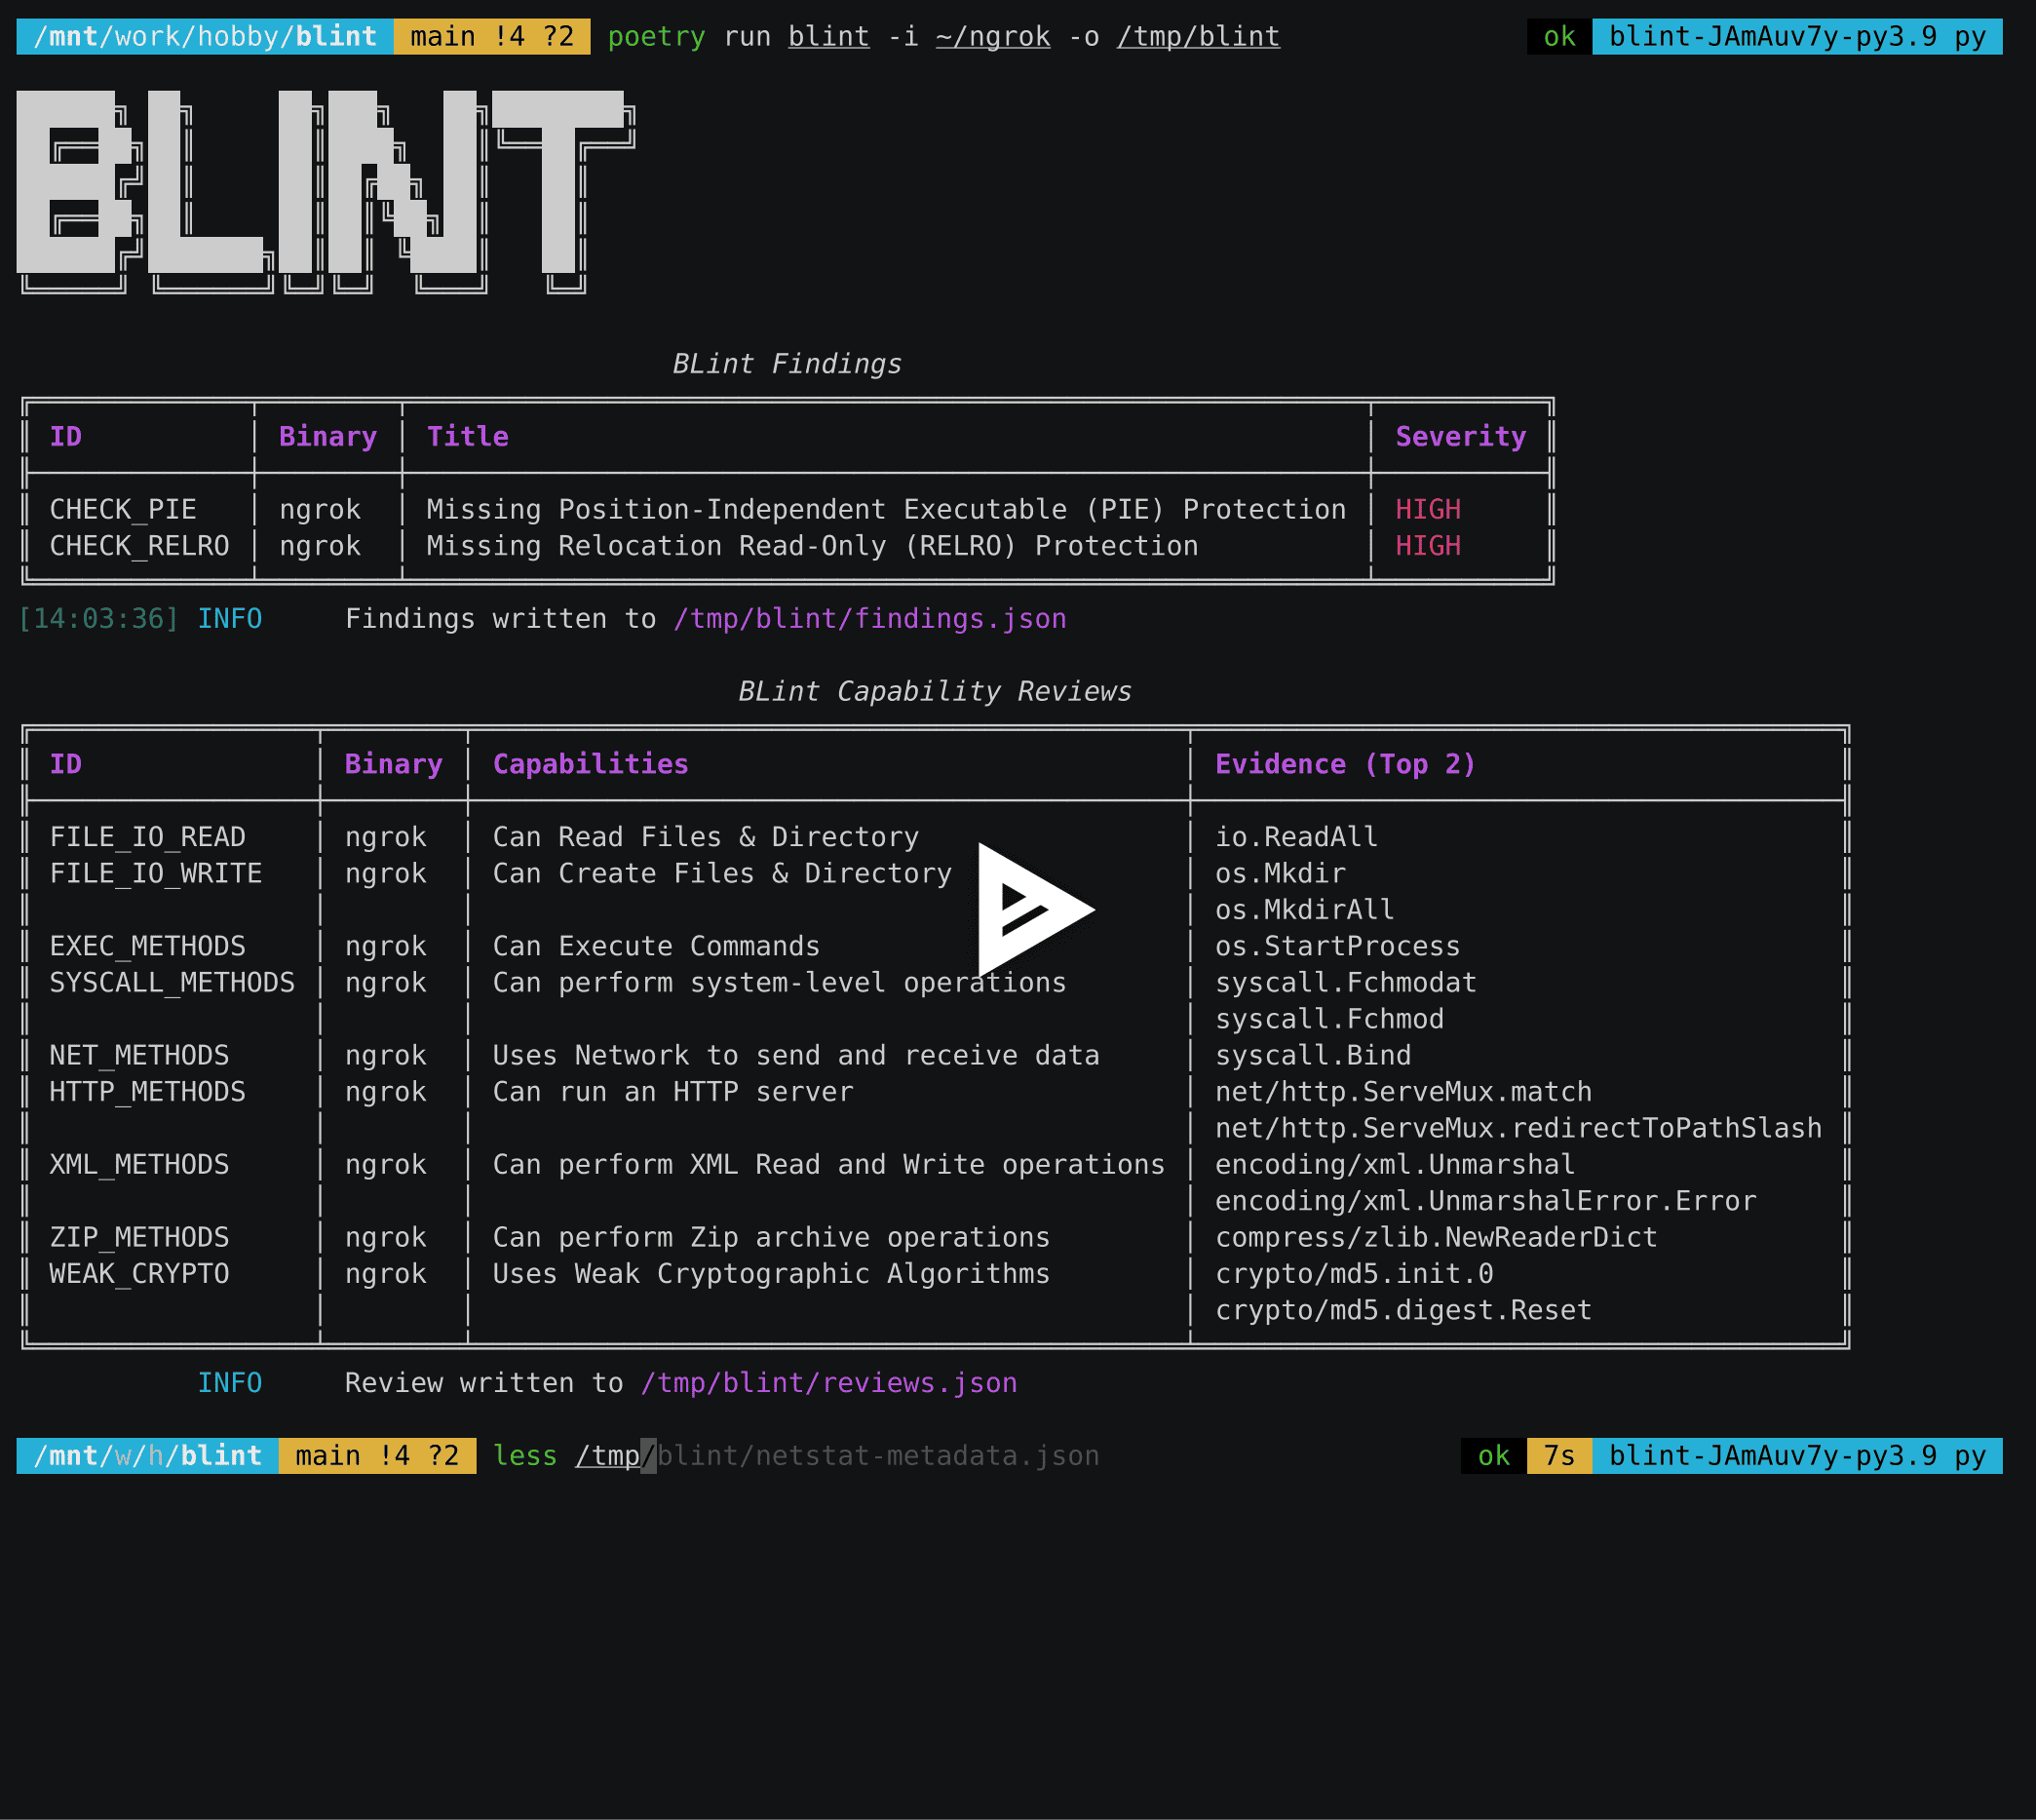Select the HIGH severity label for CHECK_RELRO
The image size is (2036, 1820).
[x=1427, y=546]
